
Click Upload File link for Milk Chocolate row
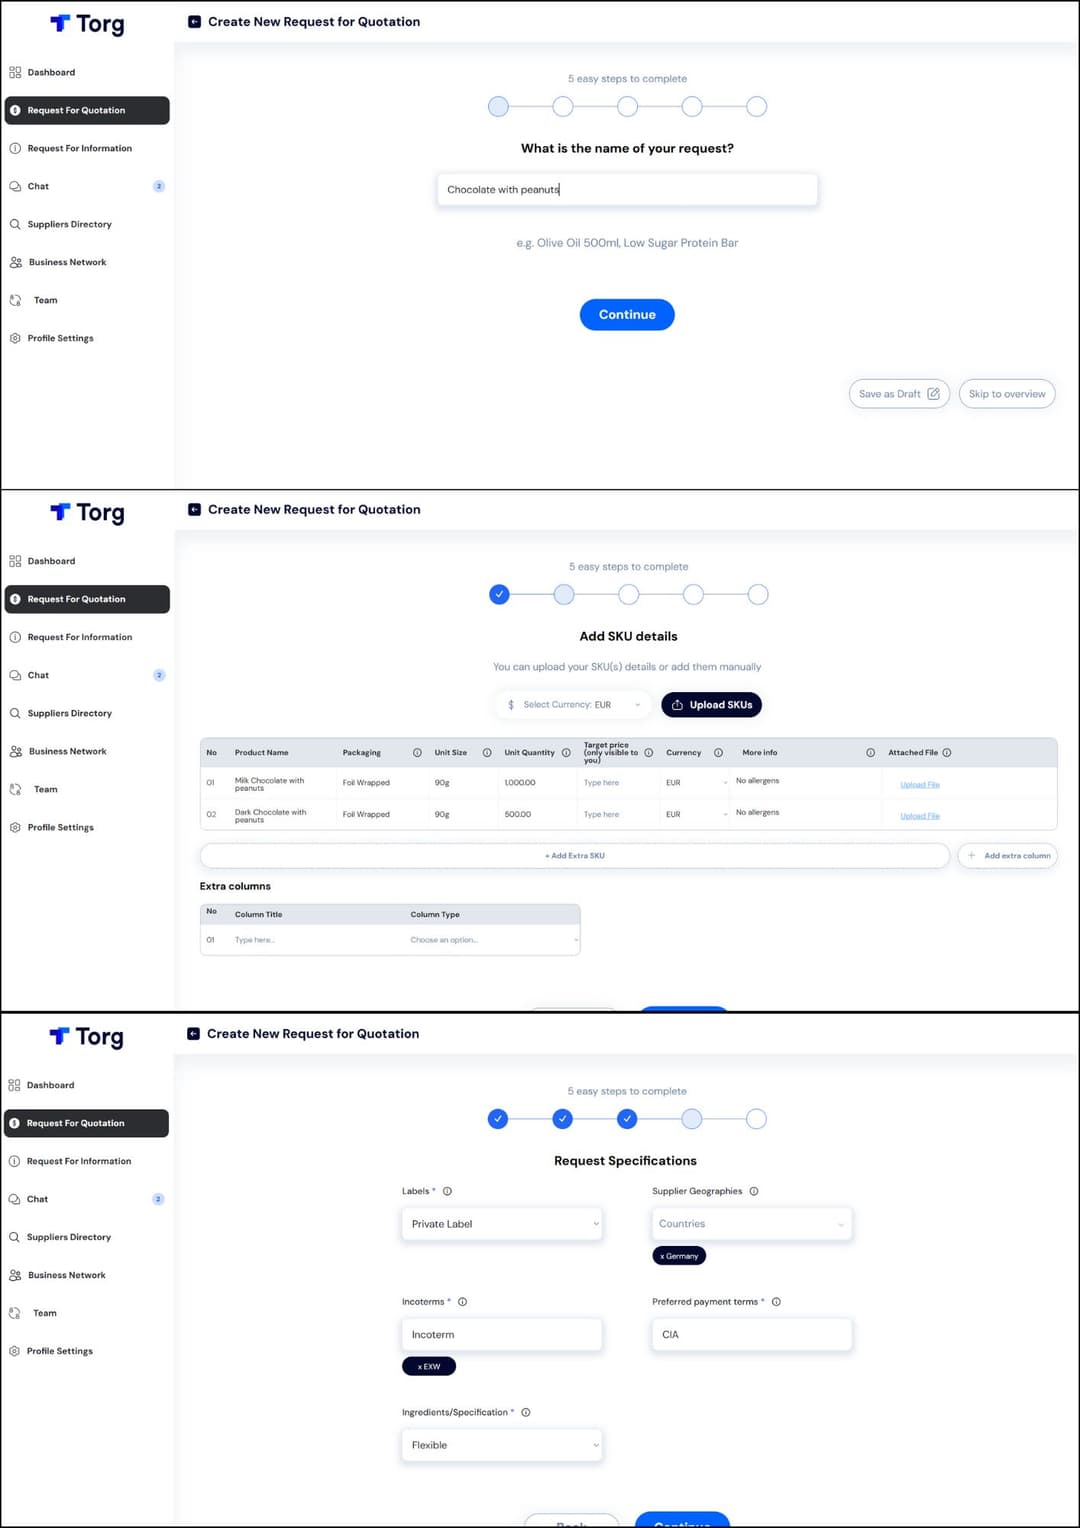919,785
